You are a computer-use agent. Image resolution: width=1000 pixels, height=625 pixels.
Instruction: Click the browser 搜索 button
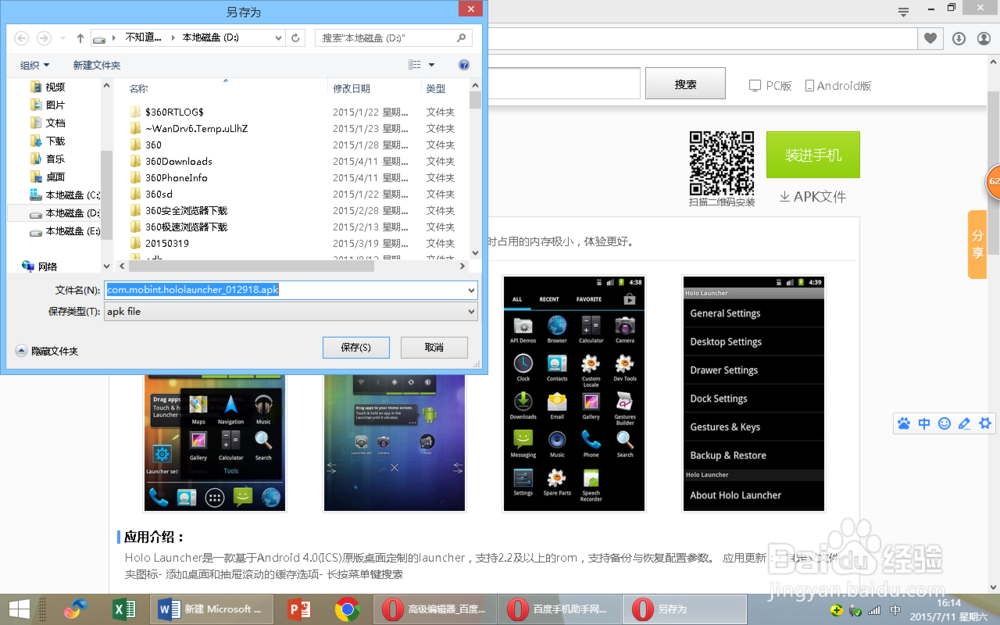coord(685,84)
